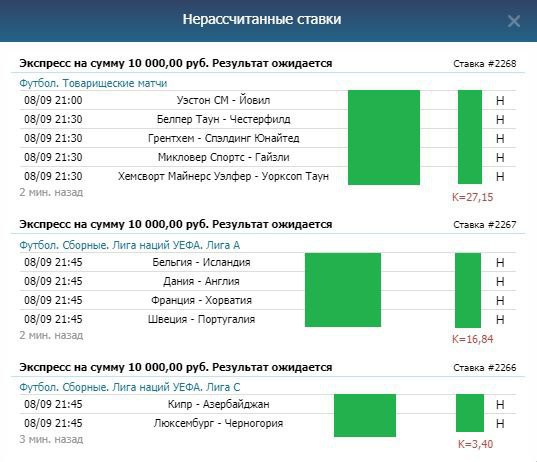
Task: Click the express bet header above Ставка #2268
Action: point(176,63)
